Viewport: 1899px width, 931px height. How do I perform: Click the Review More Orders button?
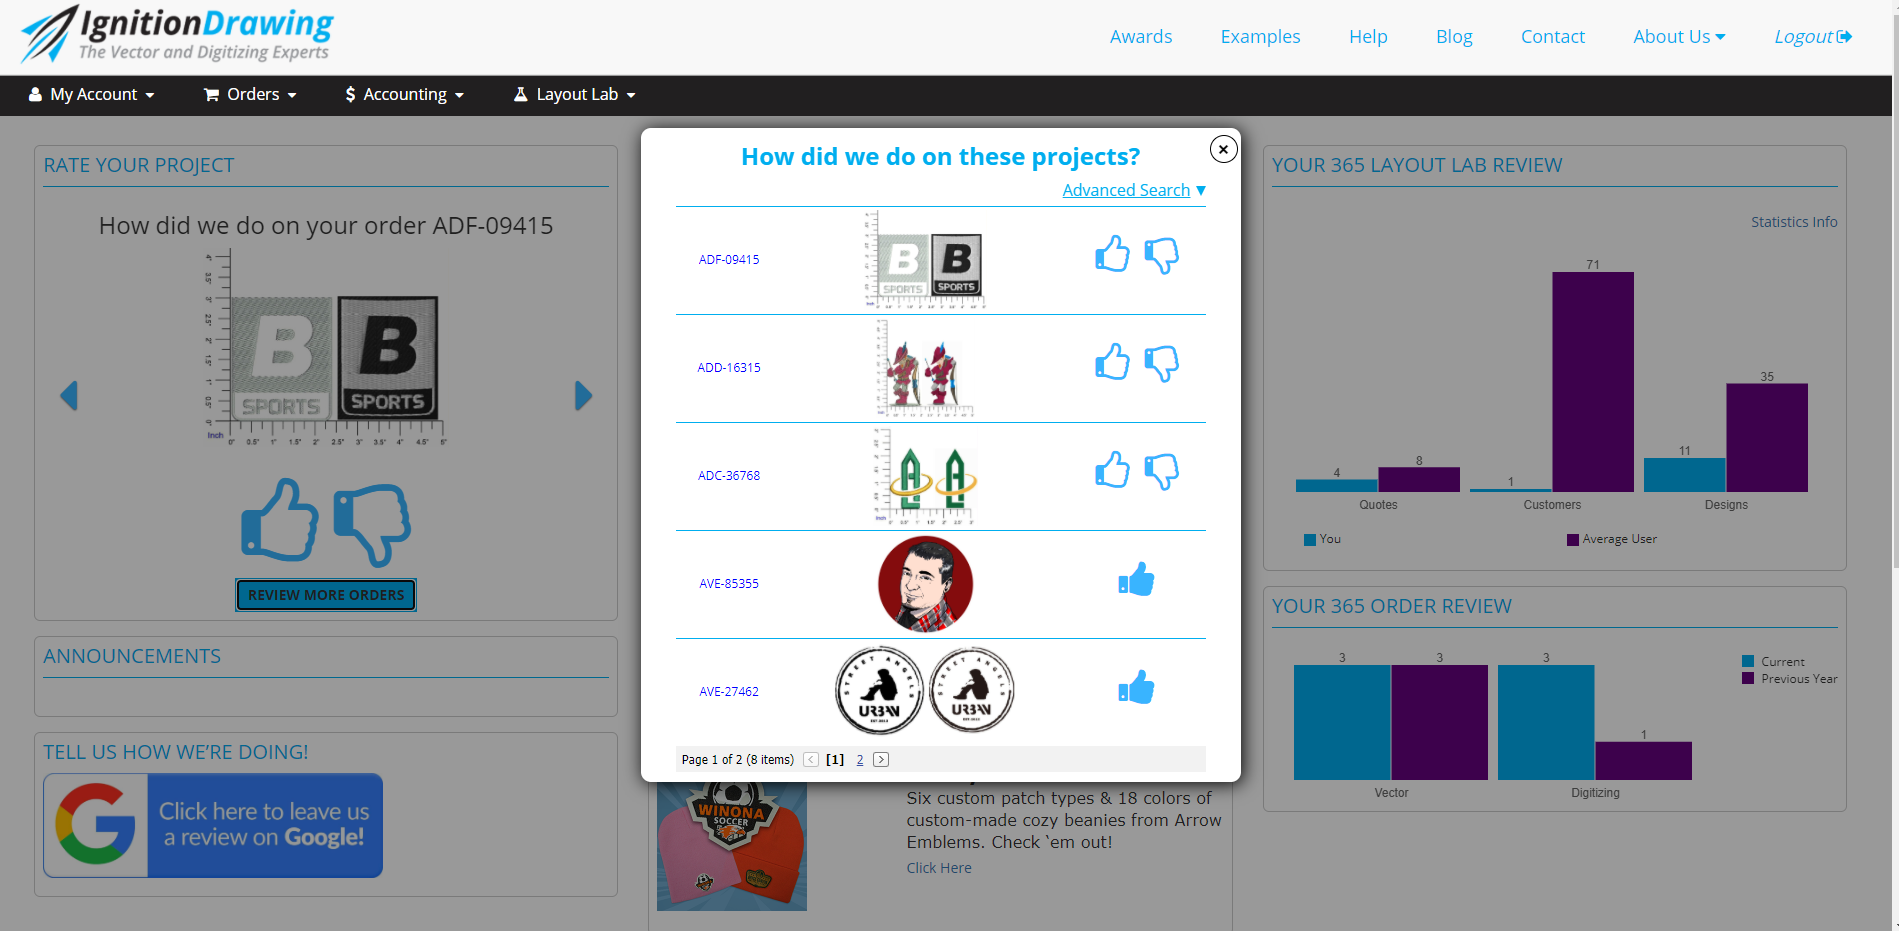click(326, 595)
